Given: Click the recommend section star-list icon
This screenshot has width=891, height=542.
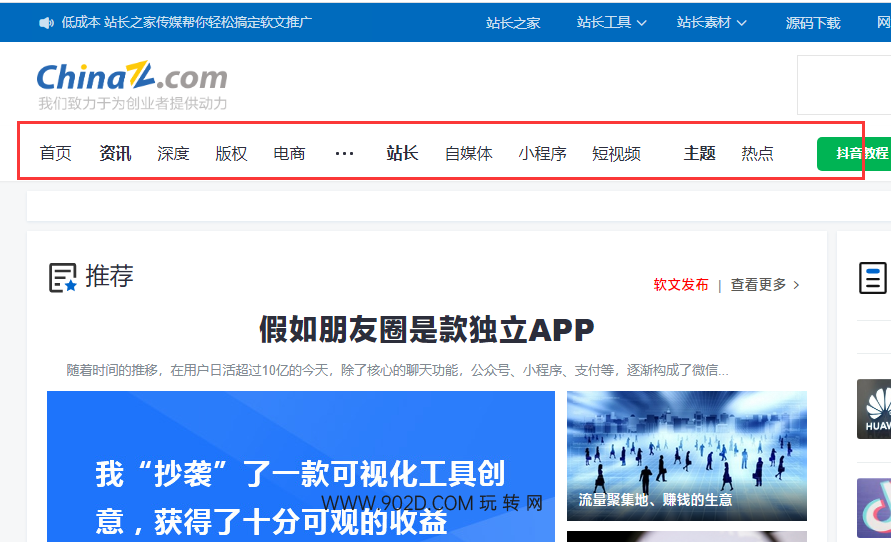Looking at the screenshot, I should click(x=63, y=277).
